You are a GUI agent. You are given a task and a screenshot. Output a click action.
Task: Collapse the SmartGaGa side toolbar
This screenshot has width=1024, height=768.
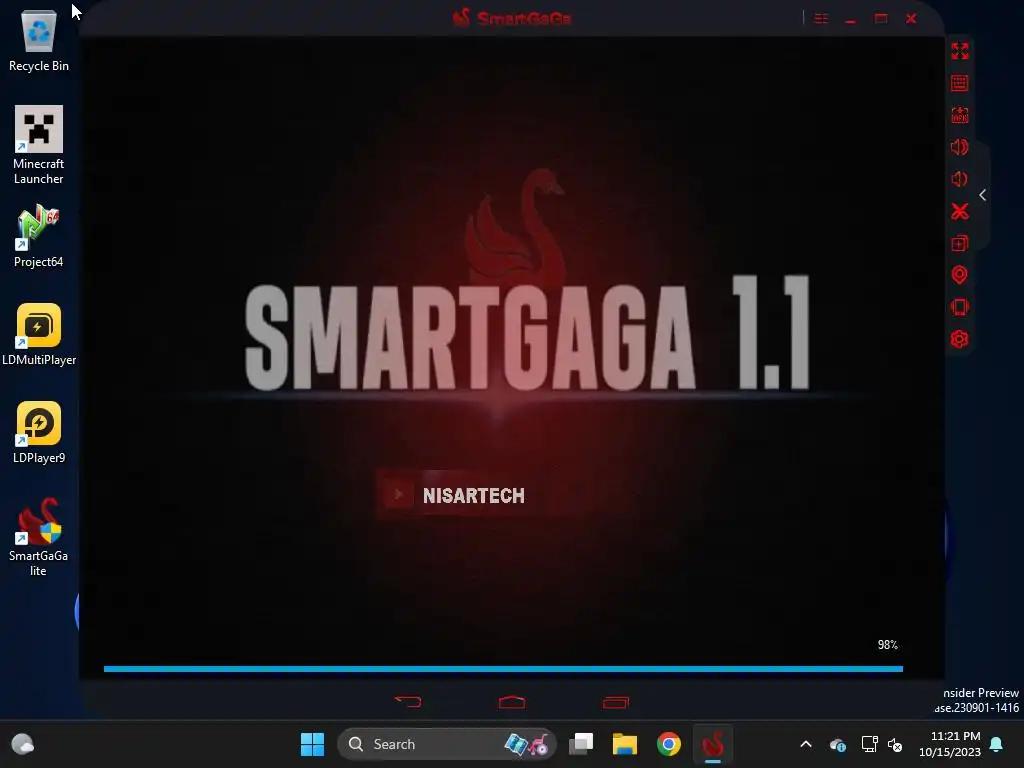982,195
